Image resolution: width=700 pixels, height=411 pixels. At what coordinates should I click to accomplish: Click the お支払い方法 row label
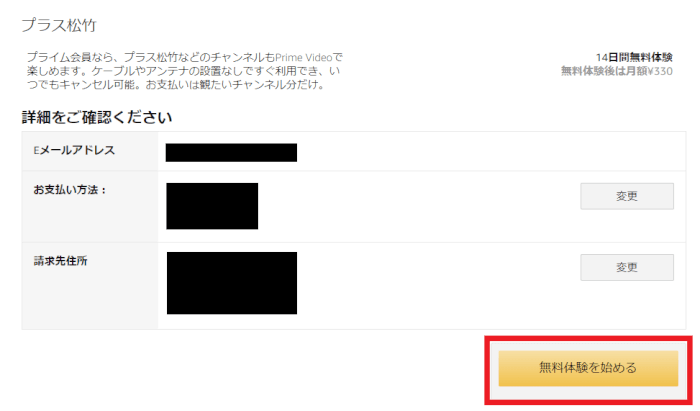click(70, 190)
